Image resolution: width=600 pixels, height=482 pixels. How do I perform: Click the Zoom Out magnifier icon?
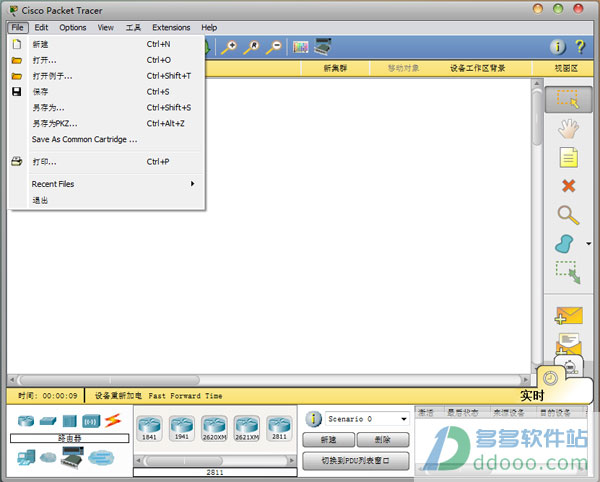point(274,48)
